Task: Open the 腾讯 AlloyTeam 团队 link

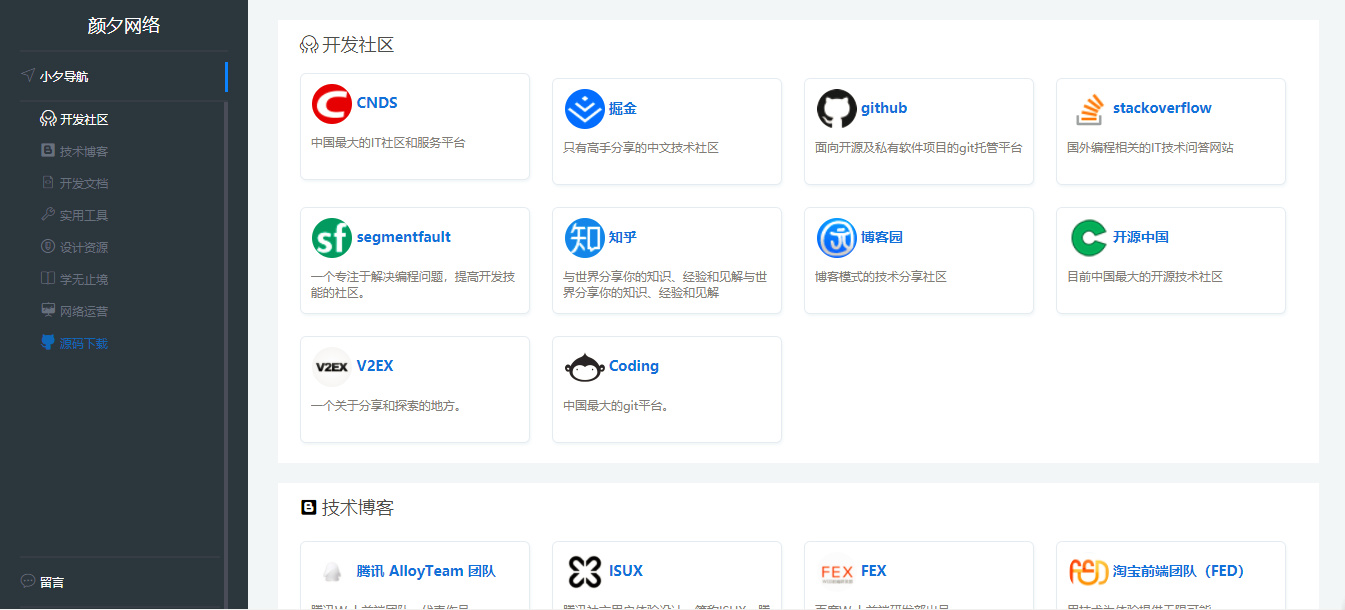Action: pos(426,571)
